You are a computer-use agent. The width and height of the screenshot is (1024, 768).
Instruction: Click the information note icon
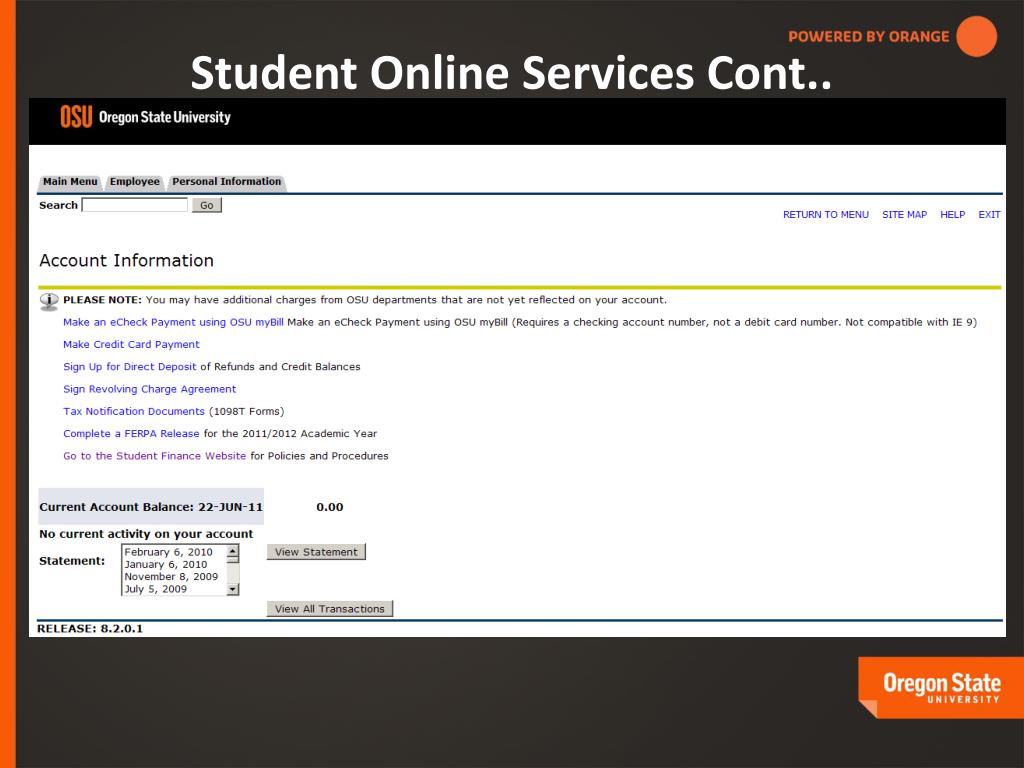tap(49, 301)
